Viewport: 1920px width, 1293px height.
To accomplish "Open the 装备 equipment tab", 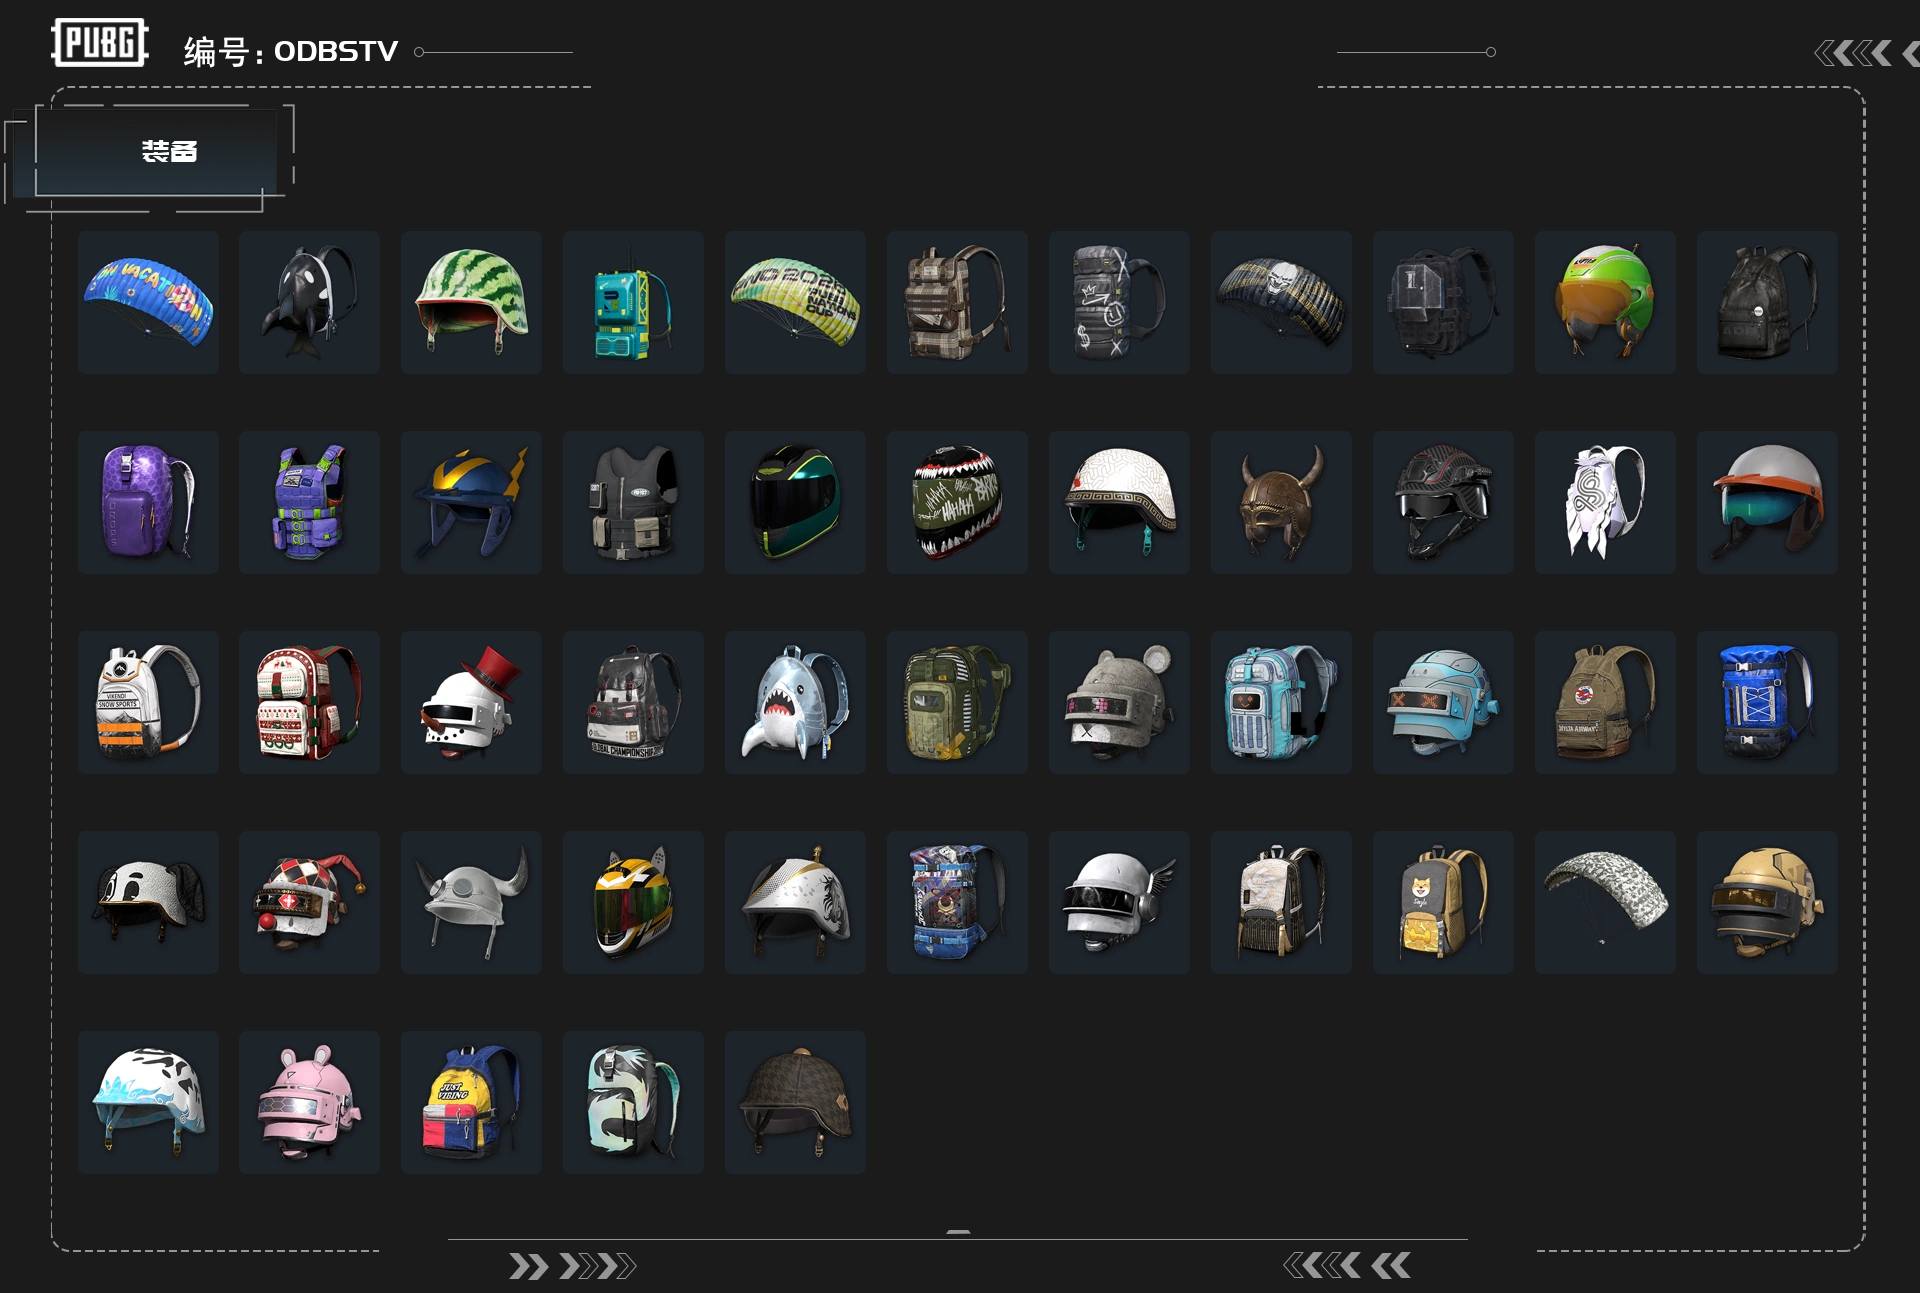I will [x=156, y=151].
